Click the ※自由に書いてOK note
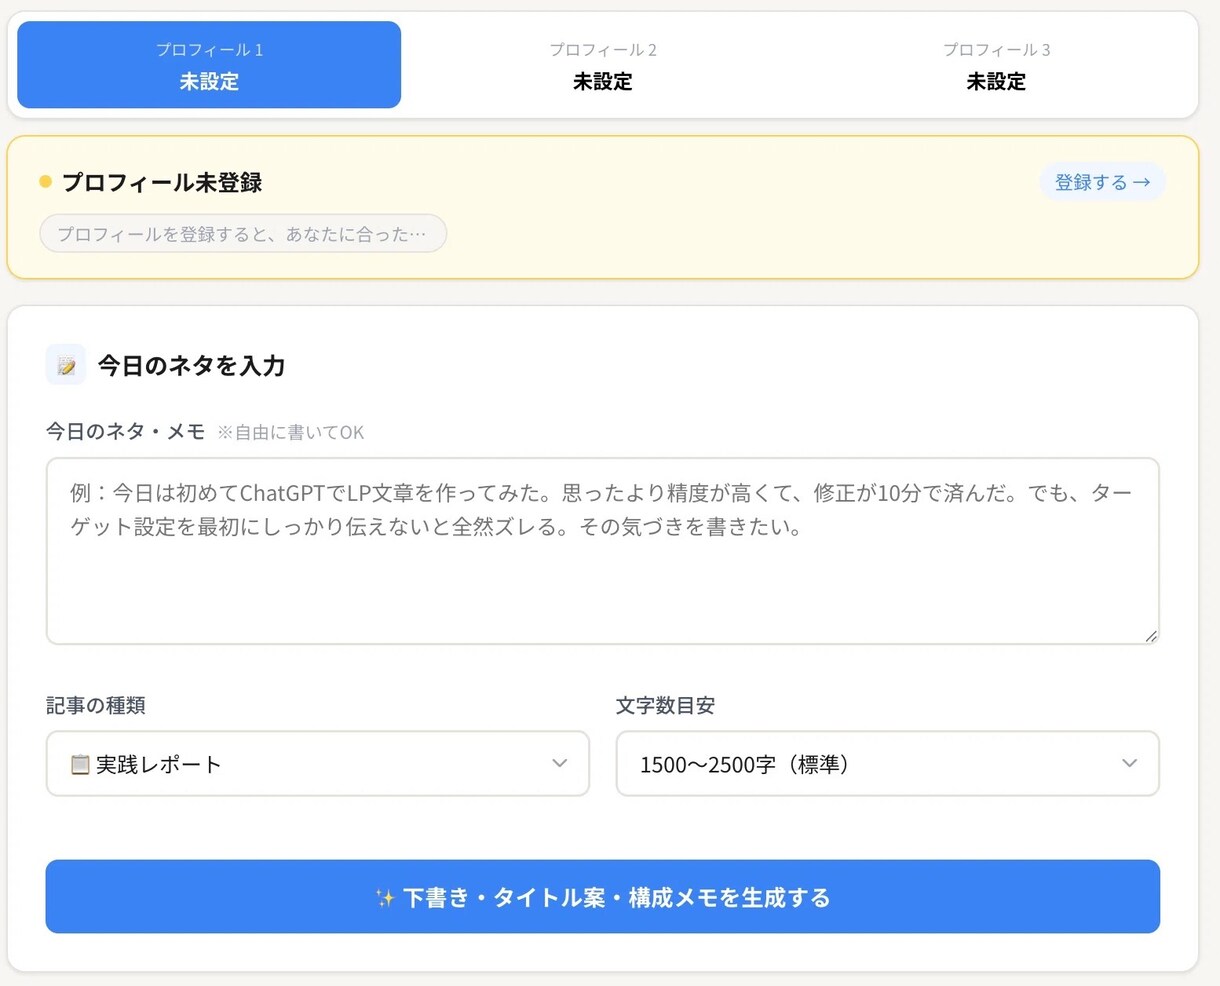The width and height of the screenshot is (1220, 986). pos(290,433)
